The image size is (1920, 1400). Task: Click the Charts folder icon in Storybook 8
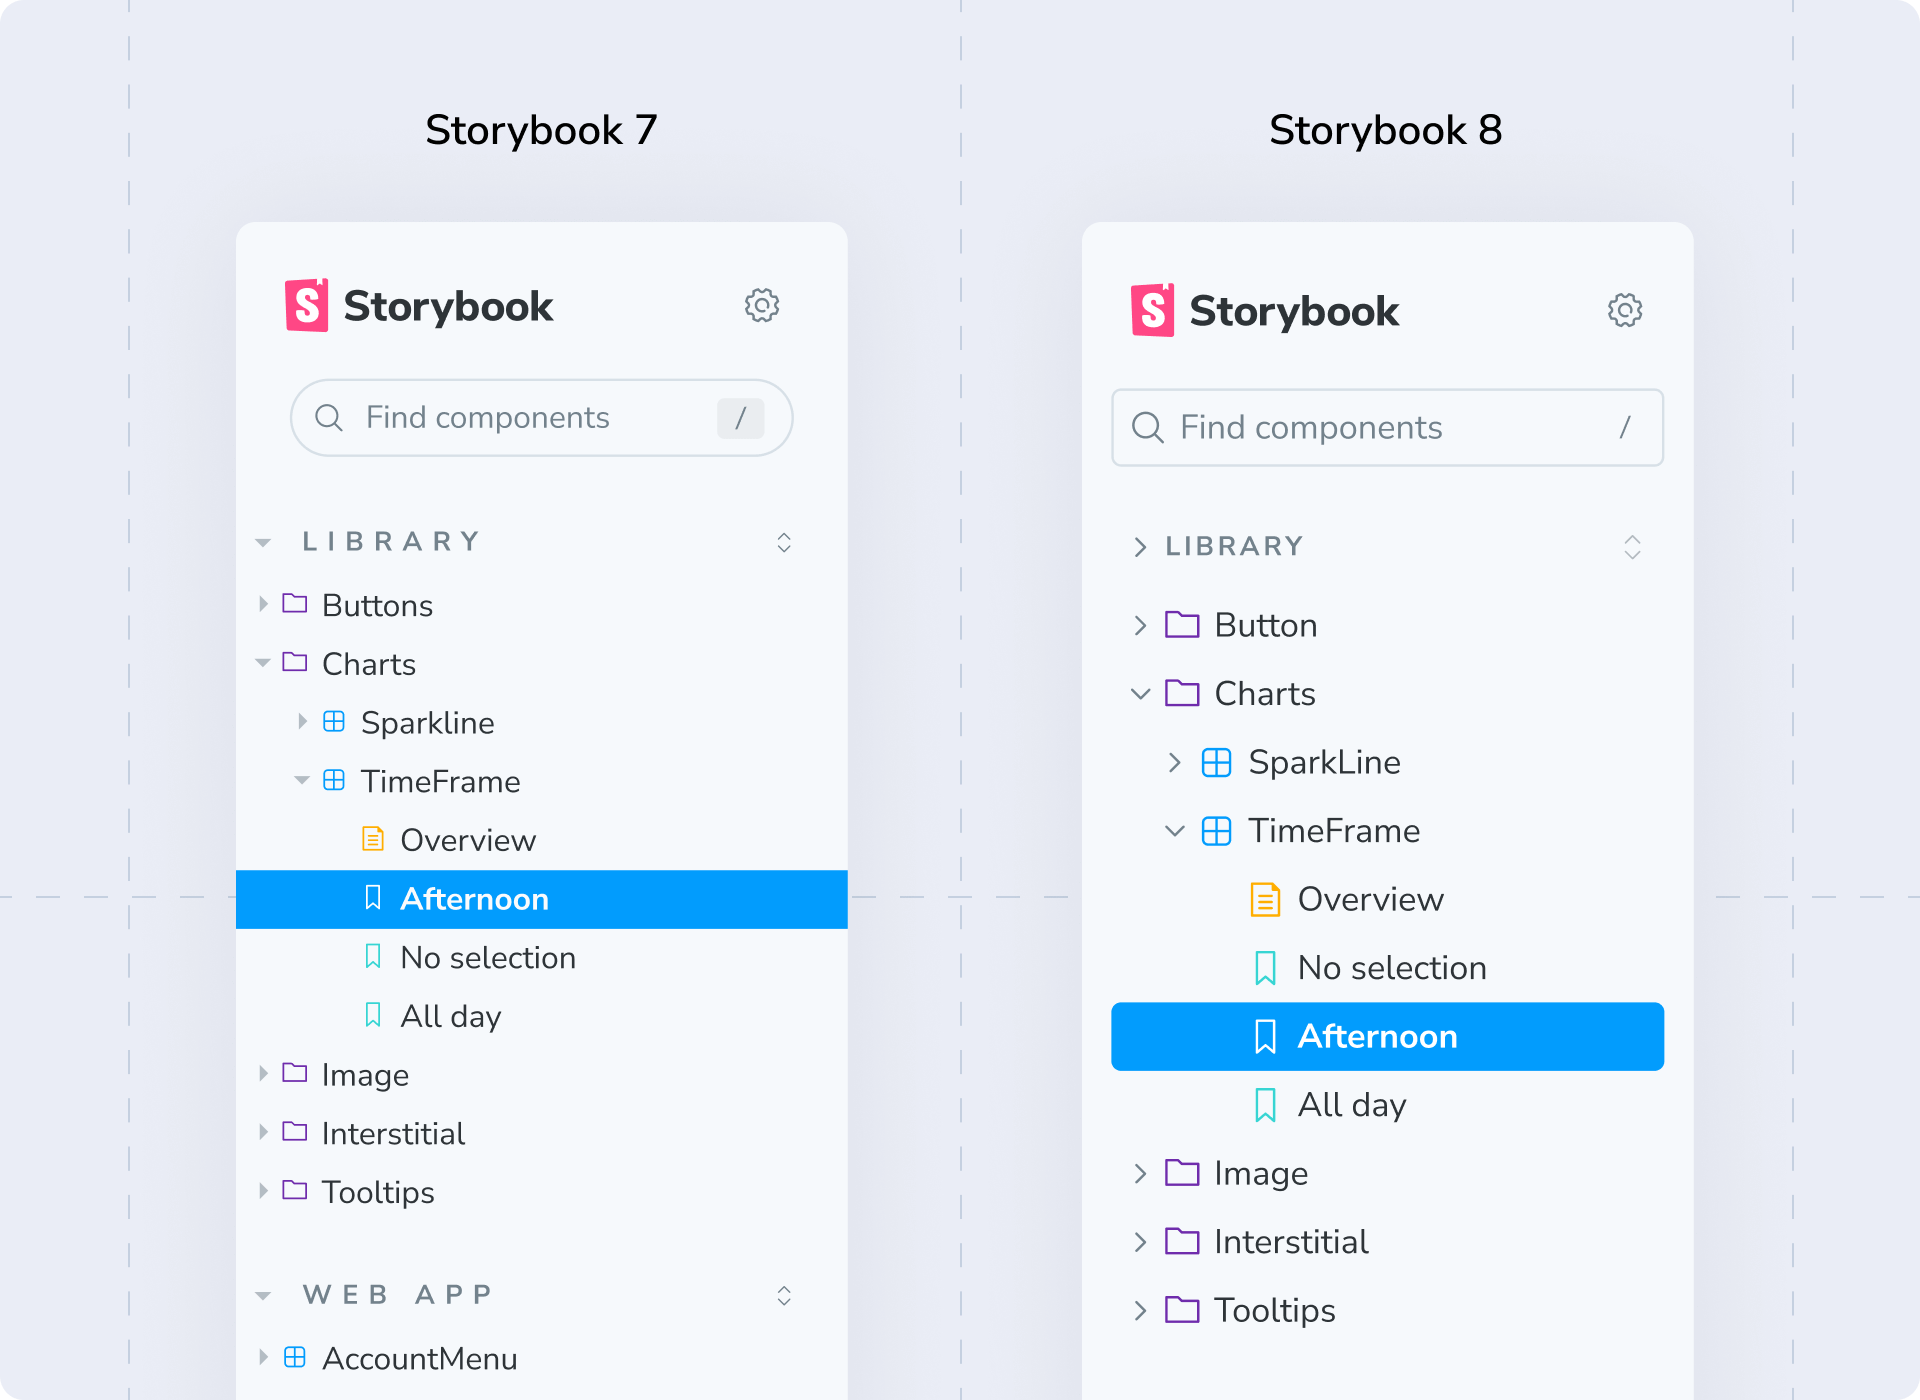pos(1184,693)
